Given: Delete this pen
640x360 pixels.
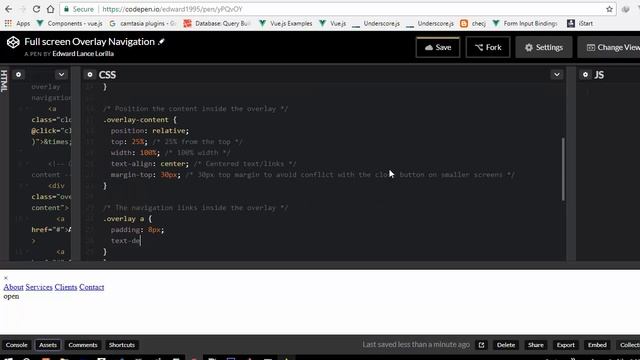Looking at the screenshot, I should pyautogui.click(x=506, y=345).
